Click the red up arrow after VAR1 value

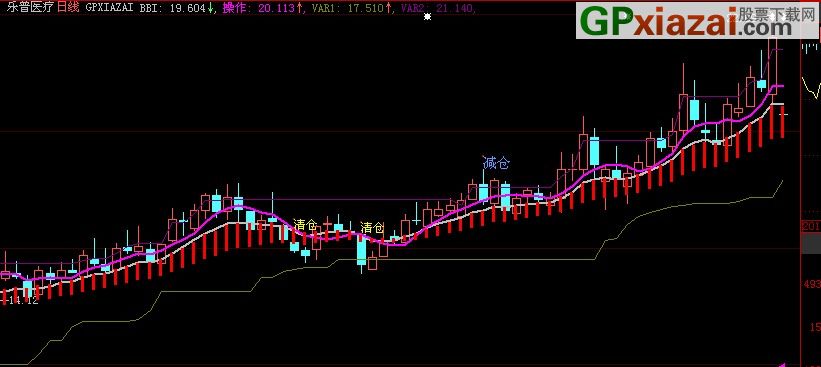click(x=389, y=8)
